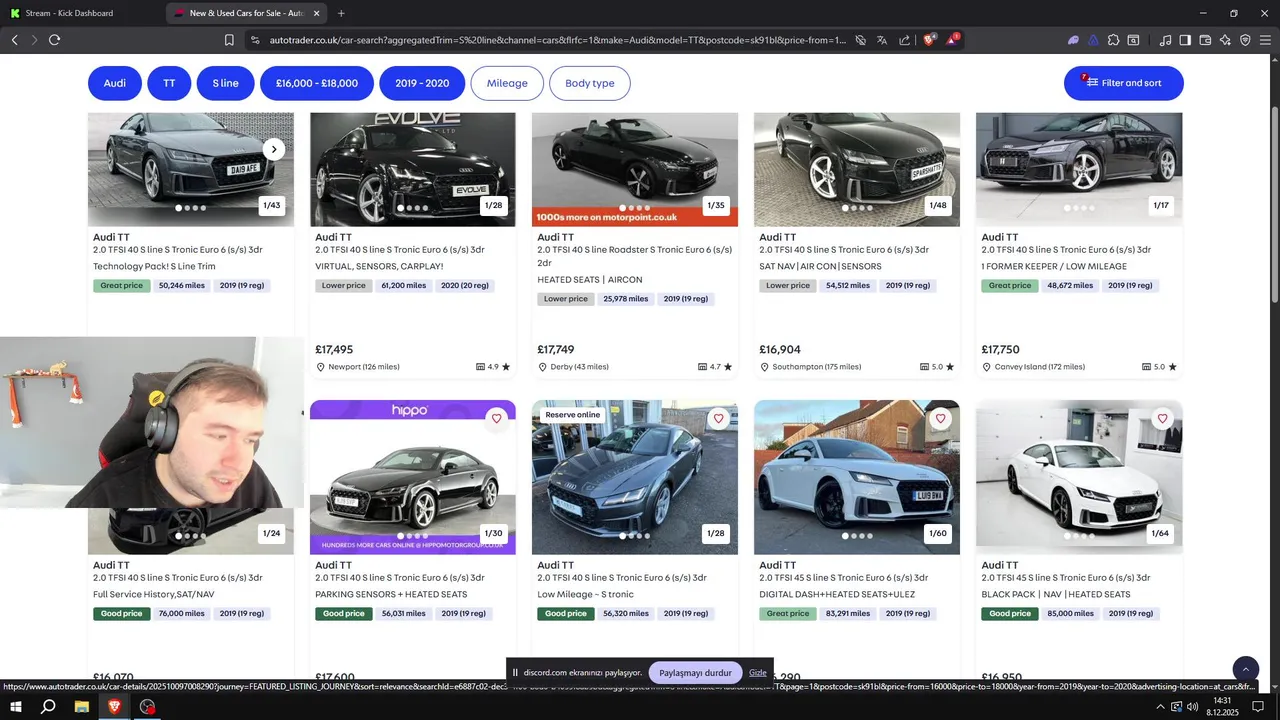Save the white Black Pack TT listing

click(x=1162, y=418)
